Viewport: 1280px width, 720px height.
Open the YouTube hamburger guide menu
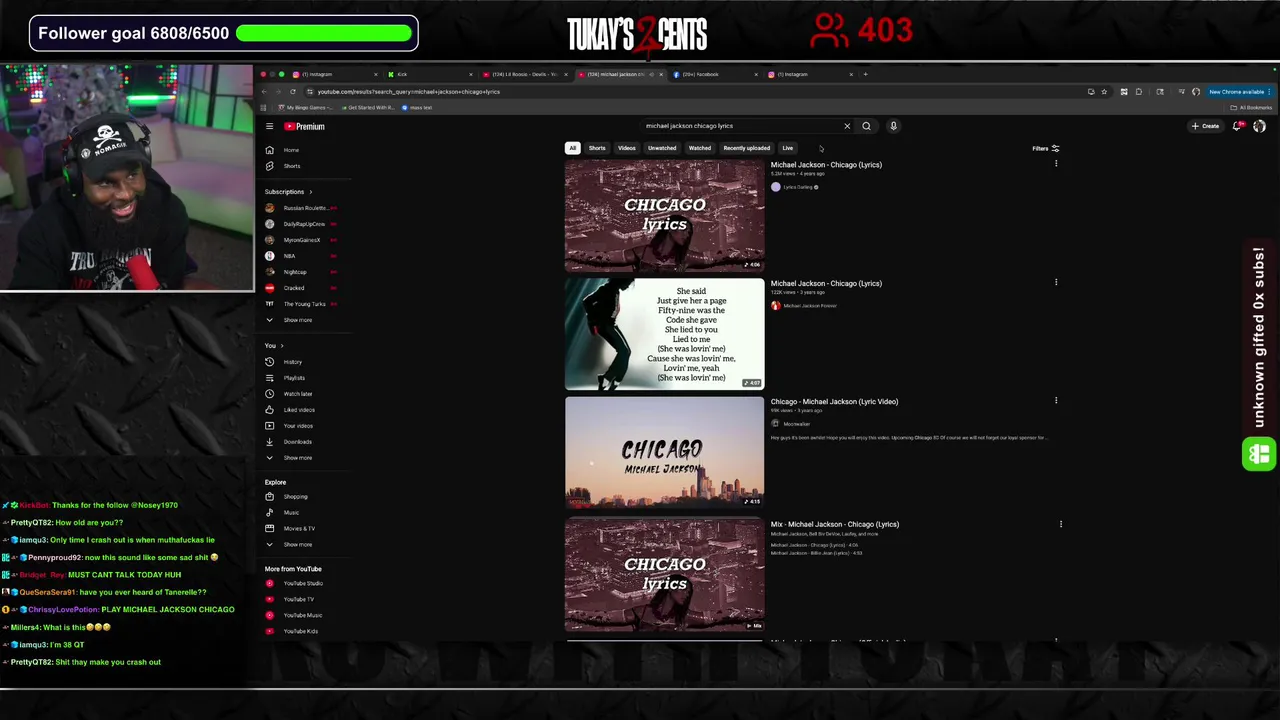269,126
